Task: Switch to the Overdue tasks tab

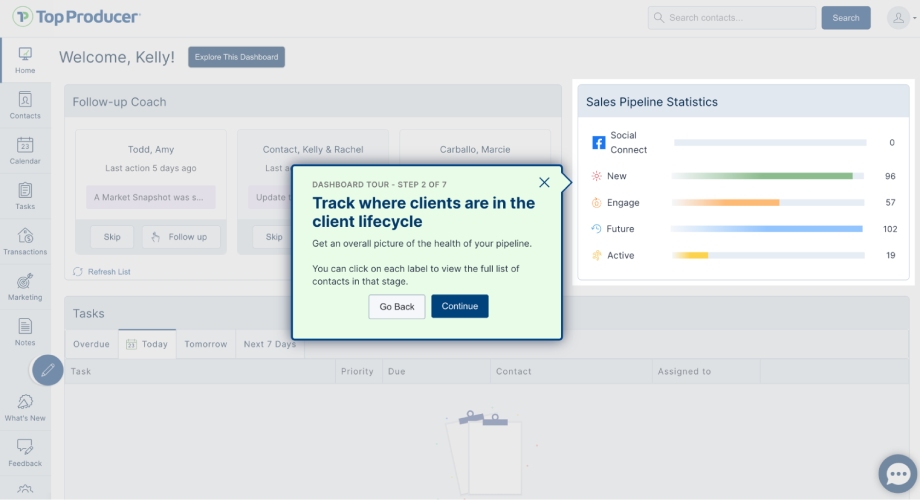Action: (91, 344)
